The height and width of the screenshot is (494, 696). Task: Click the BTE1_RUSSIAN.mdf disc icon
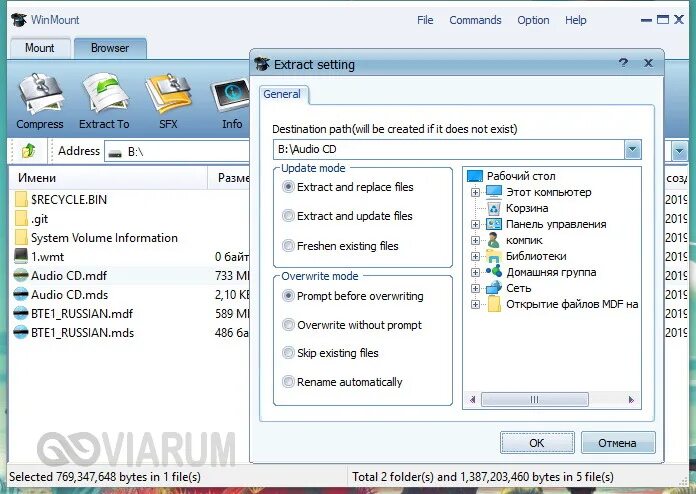[21, 313]
